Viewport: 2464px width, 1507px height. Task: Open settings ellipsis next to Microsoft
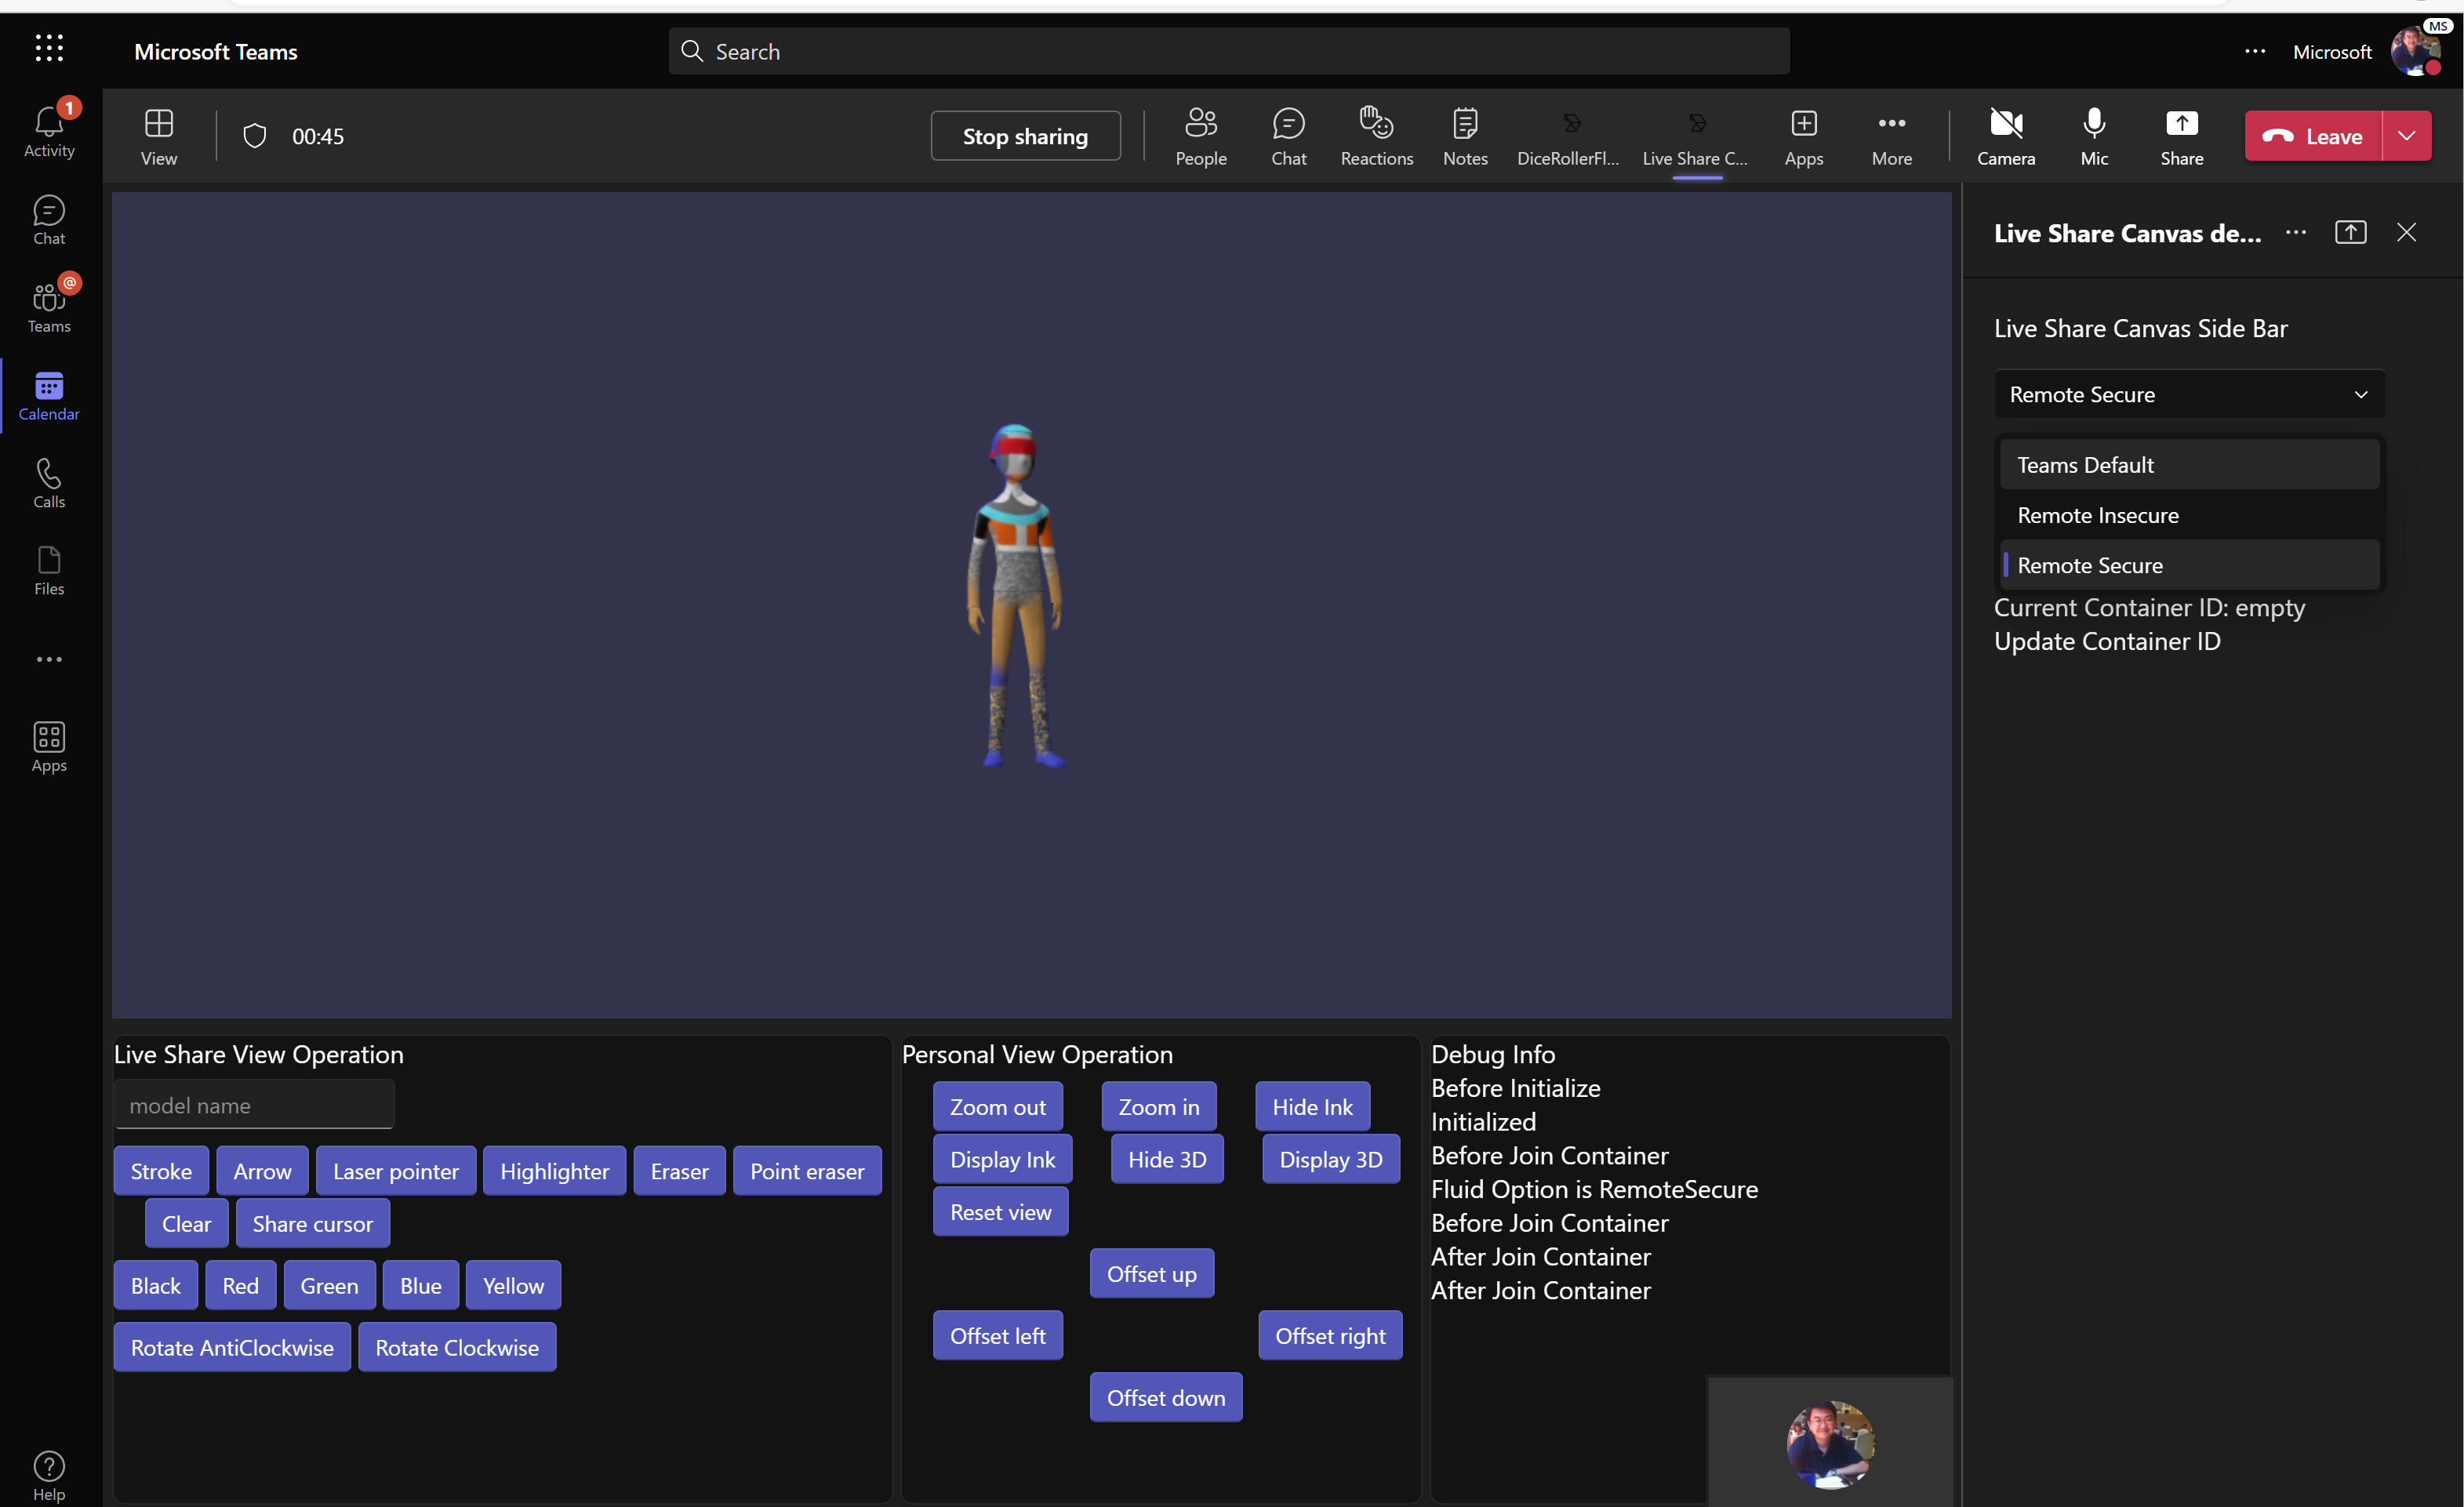(2255, 51)
